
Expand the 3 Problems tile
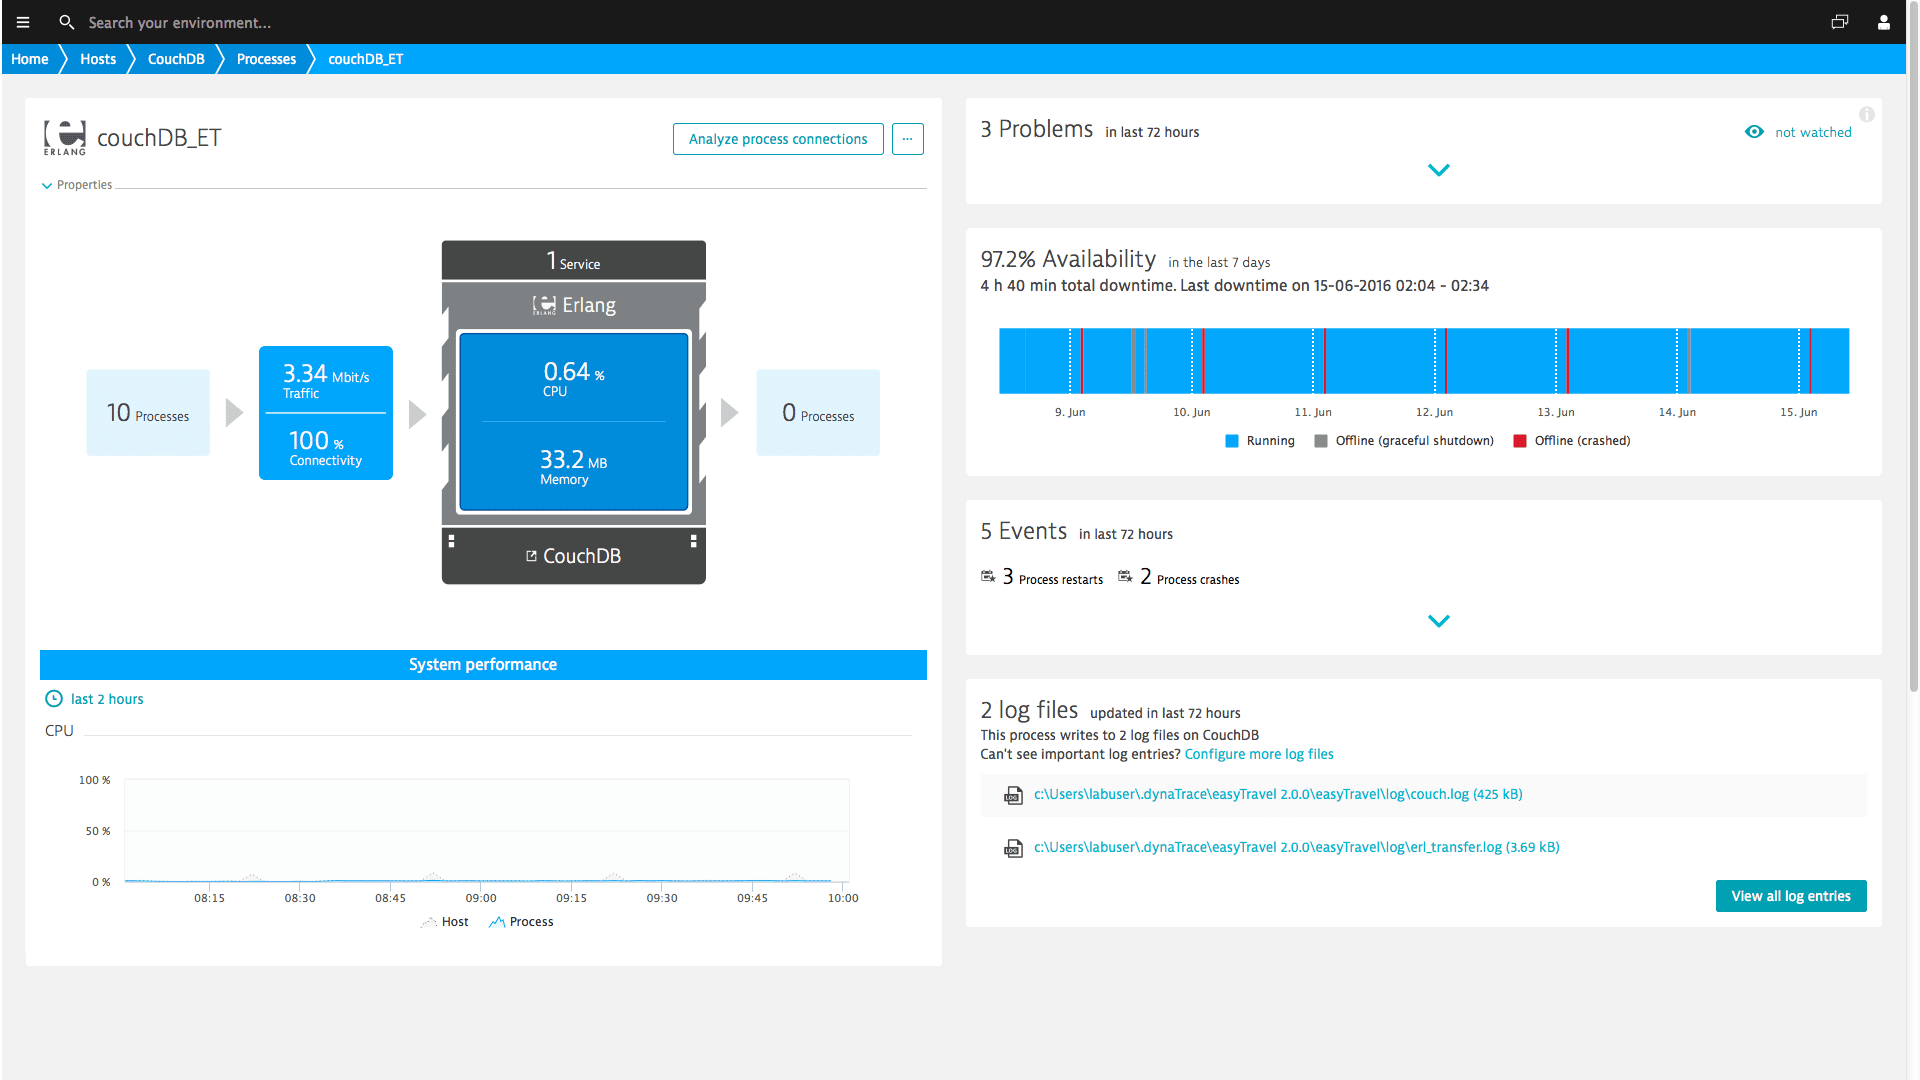1438,170
